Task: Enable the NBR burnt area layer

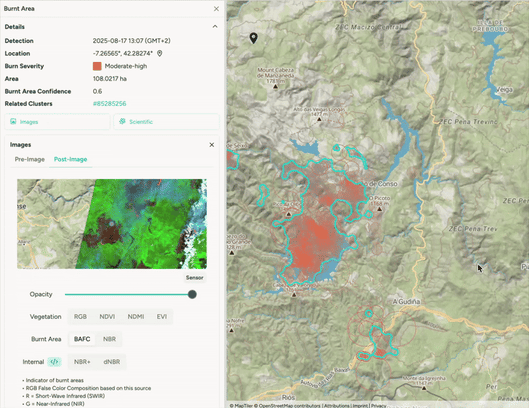Action: point(109,339)
